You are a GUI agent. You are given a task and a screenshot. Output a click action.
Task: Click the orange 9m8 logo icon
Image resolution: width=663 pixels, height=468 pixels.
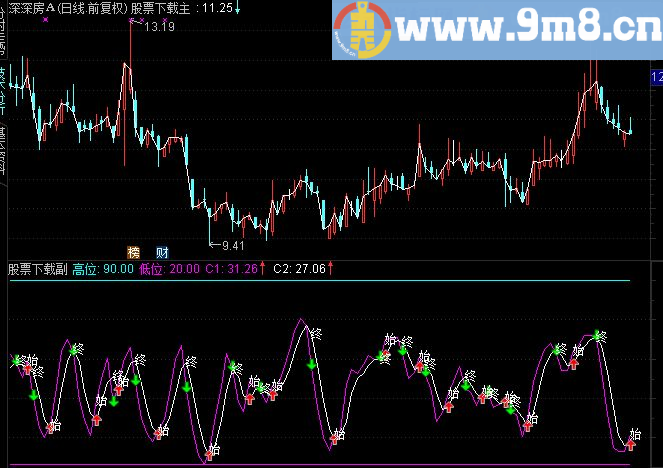click(360, 30)
